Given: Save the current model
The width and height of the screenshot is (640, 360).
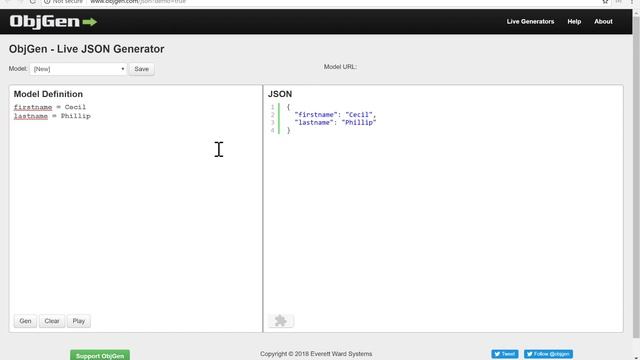Looking at the screenshot, I should click(141, 69).
